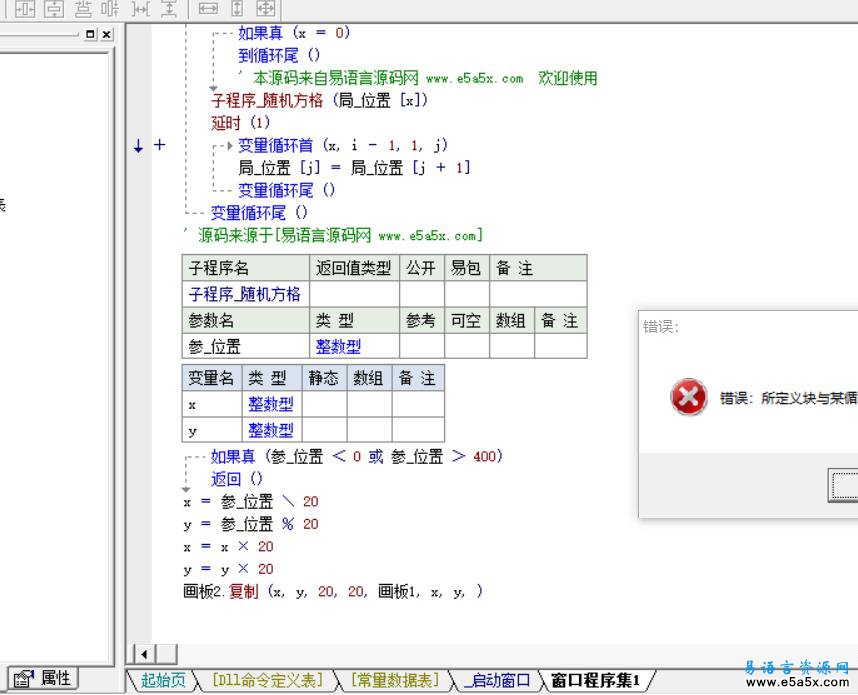Click the side-by-side rectangles horizontal distribute icon

pos(110,8)
